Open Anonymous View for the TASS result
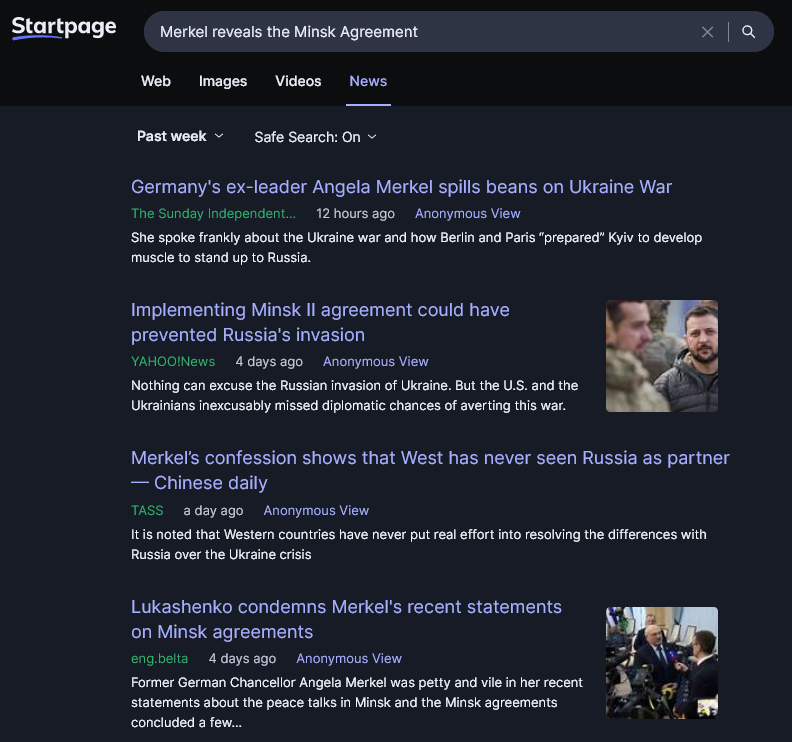The width and height of the screenshot is (792, 742). point(316,511)
